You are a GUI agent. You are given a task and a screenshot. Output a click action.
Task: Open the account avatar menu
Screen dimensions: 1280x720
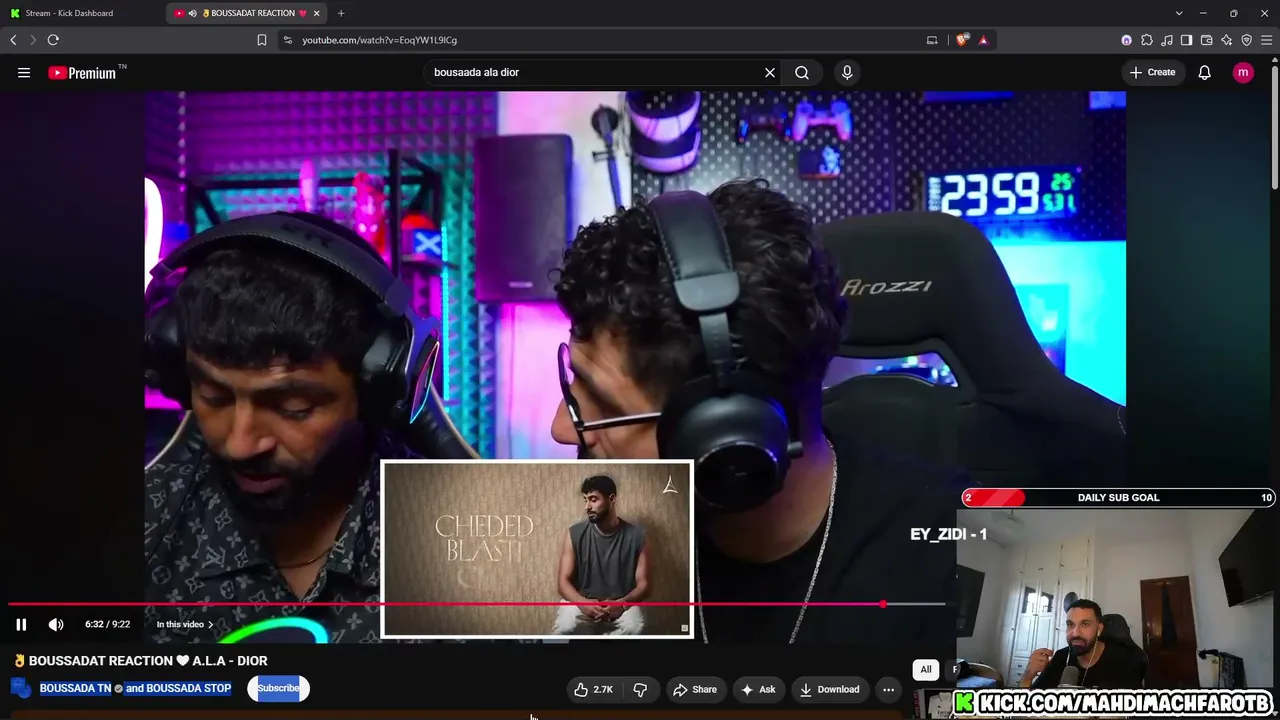(x=1243, y=72)
